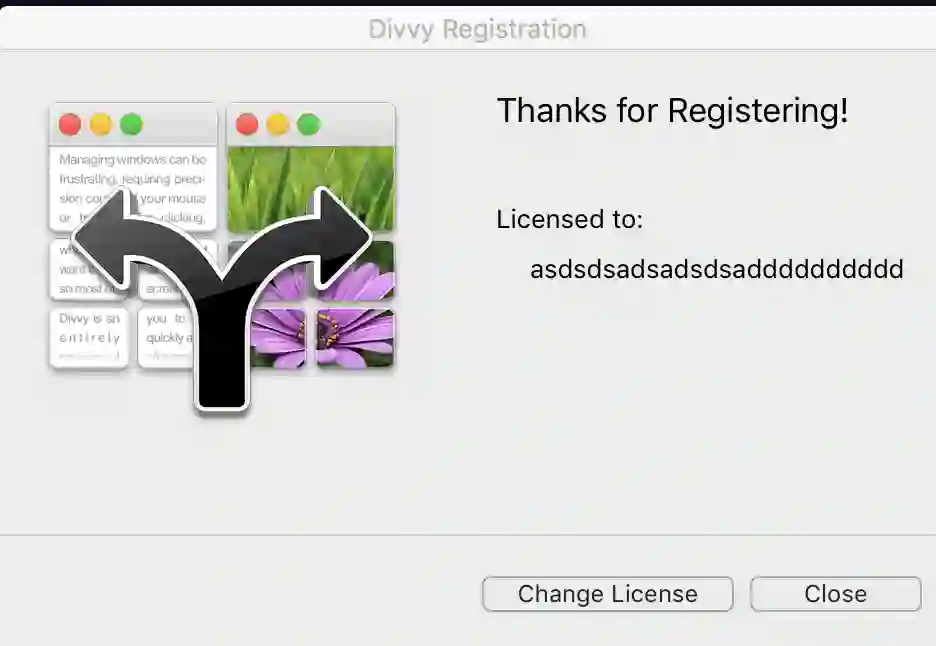Click green dot on logo's photo window
This screenshot has height=646, width=936.
[x=308, y=125]
